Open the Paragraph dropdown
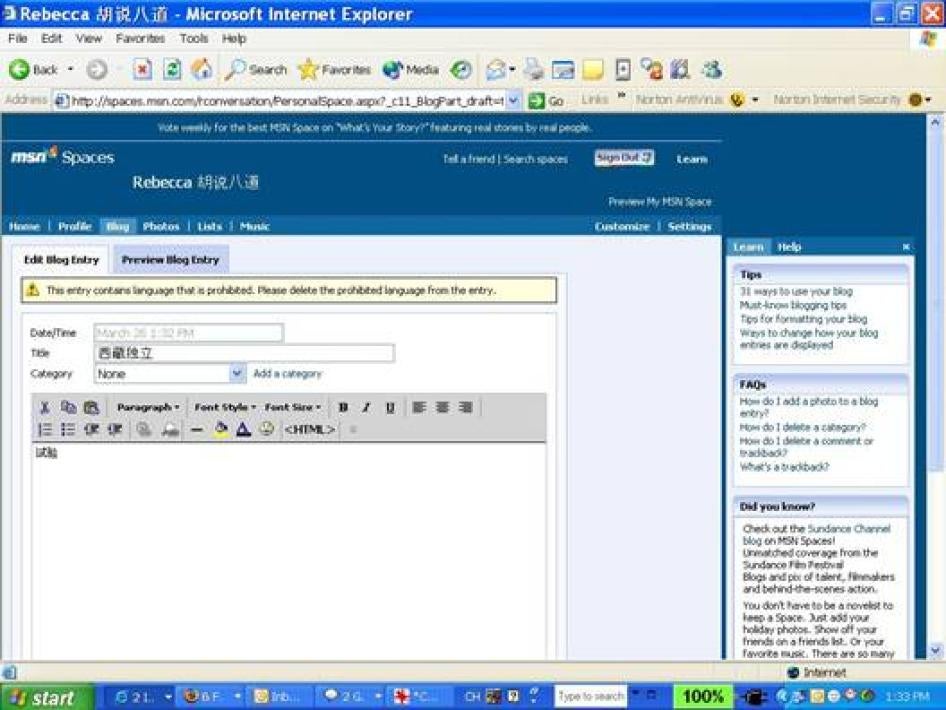The width and height of the screenshot is (946, 710). 148,407
